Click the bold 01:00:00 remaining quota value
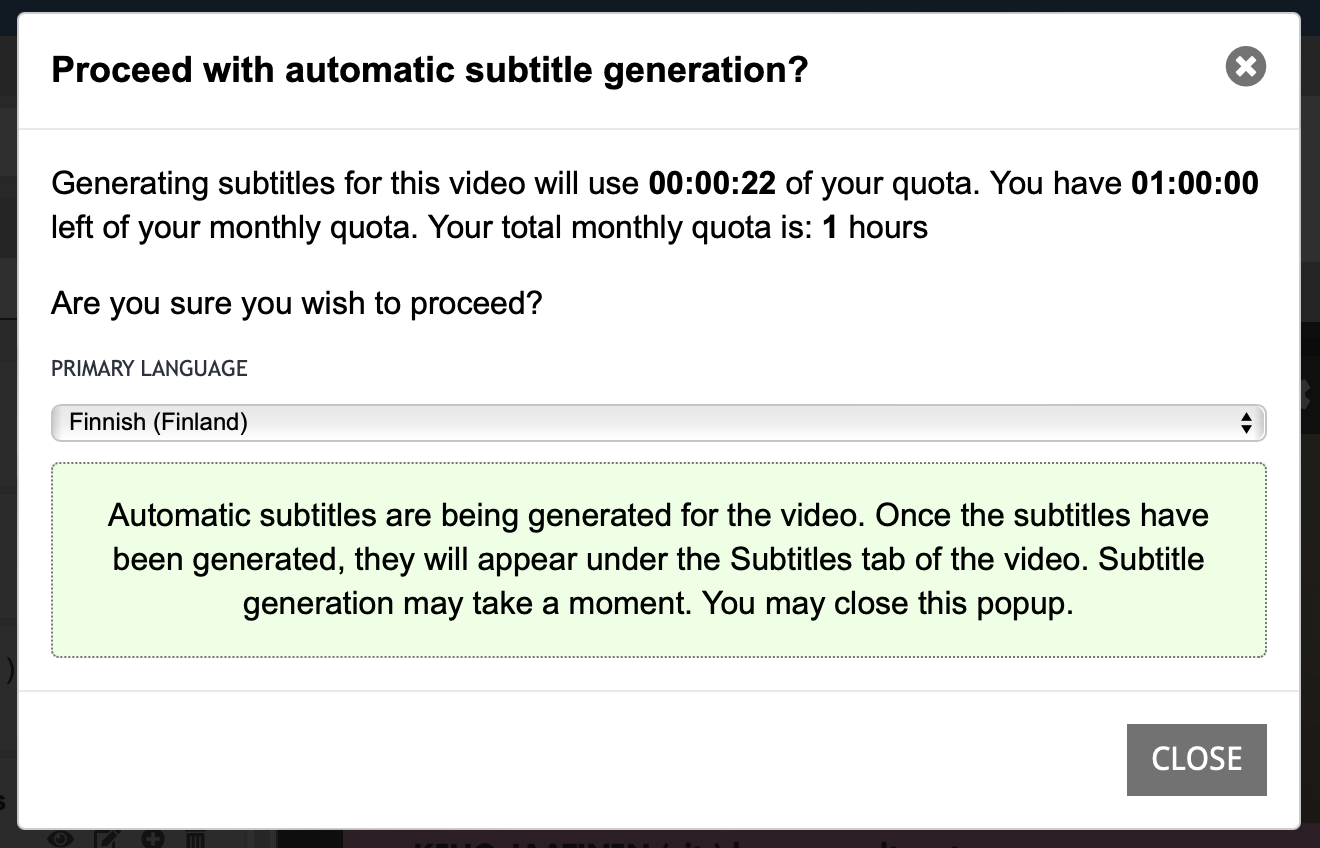 pos(1194,184)
